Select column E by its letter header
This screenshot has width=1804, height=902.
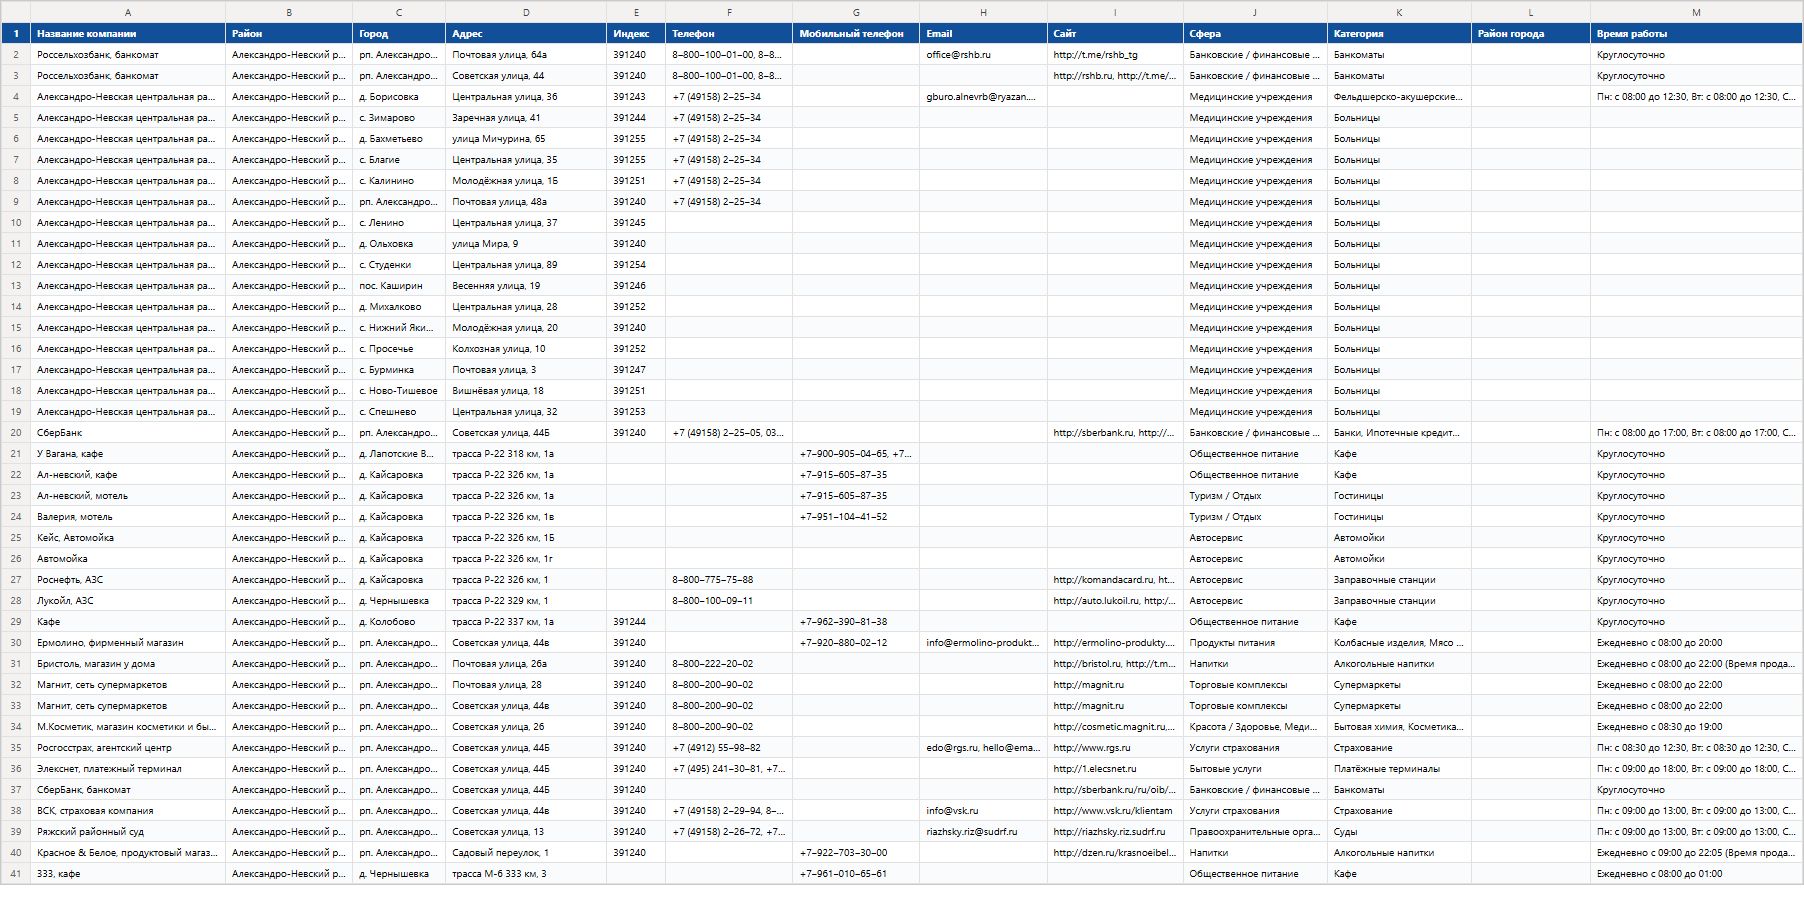pyautogui.click(x=636, y=12)
